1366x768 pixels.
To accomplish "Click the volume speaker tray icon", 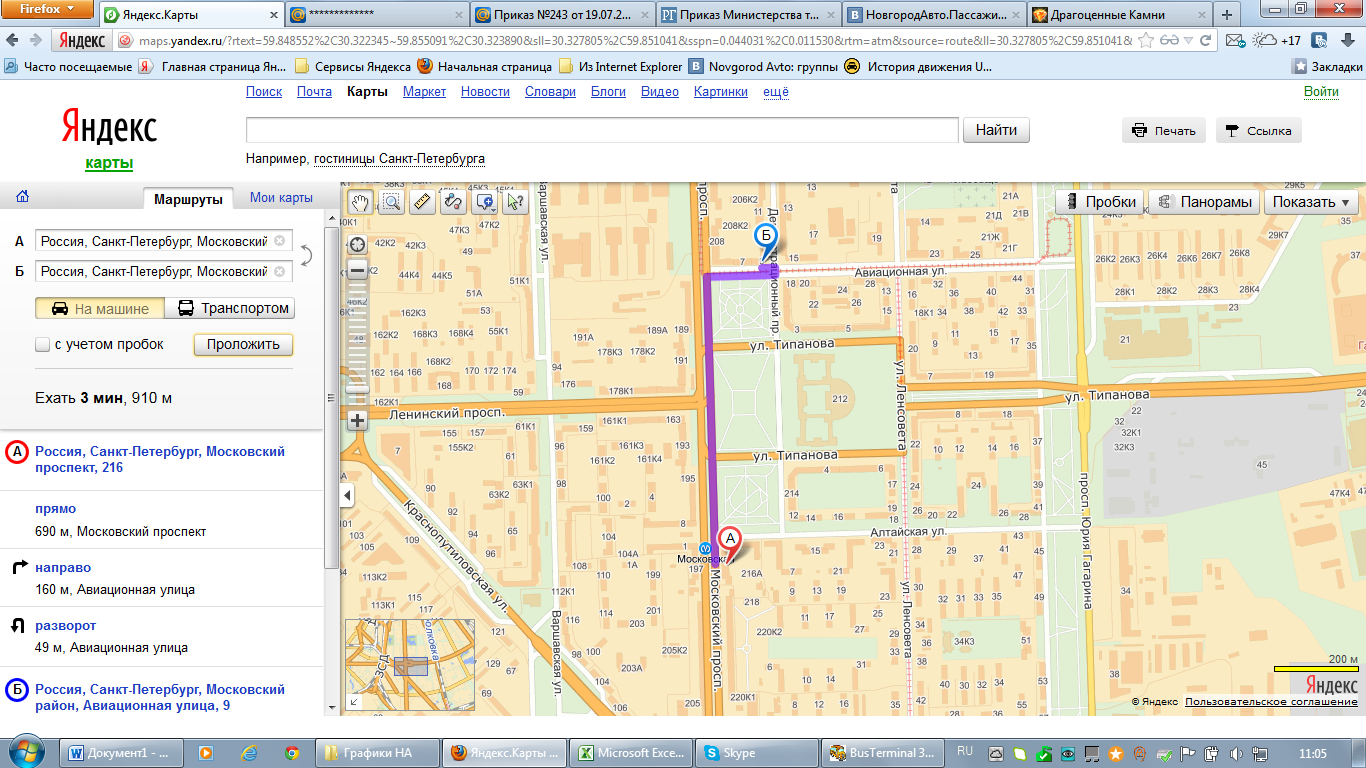I will click(x=1236, y=753).
